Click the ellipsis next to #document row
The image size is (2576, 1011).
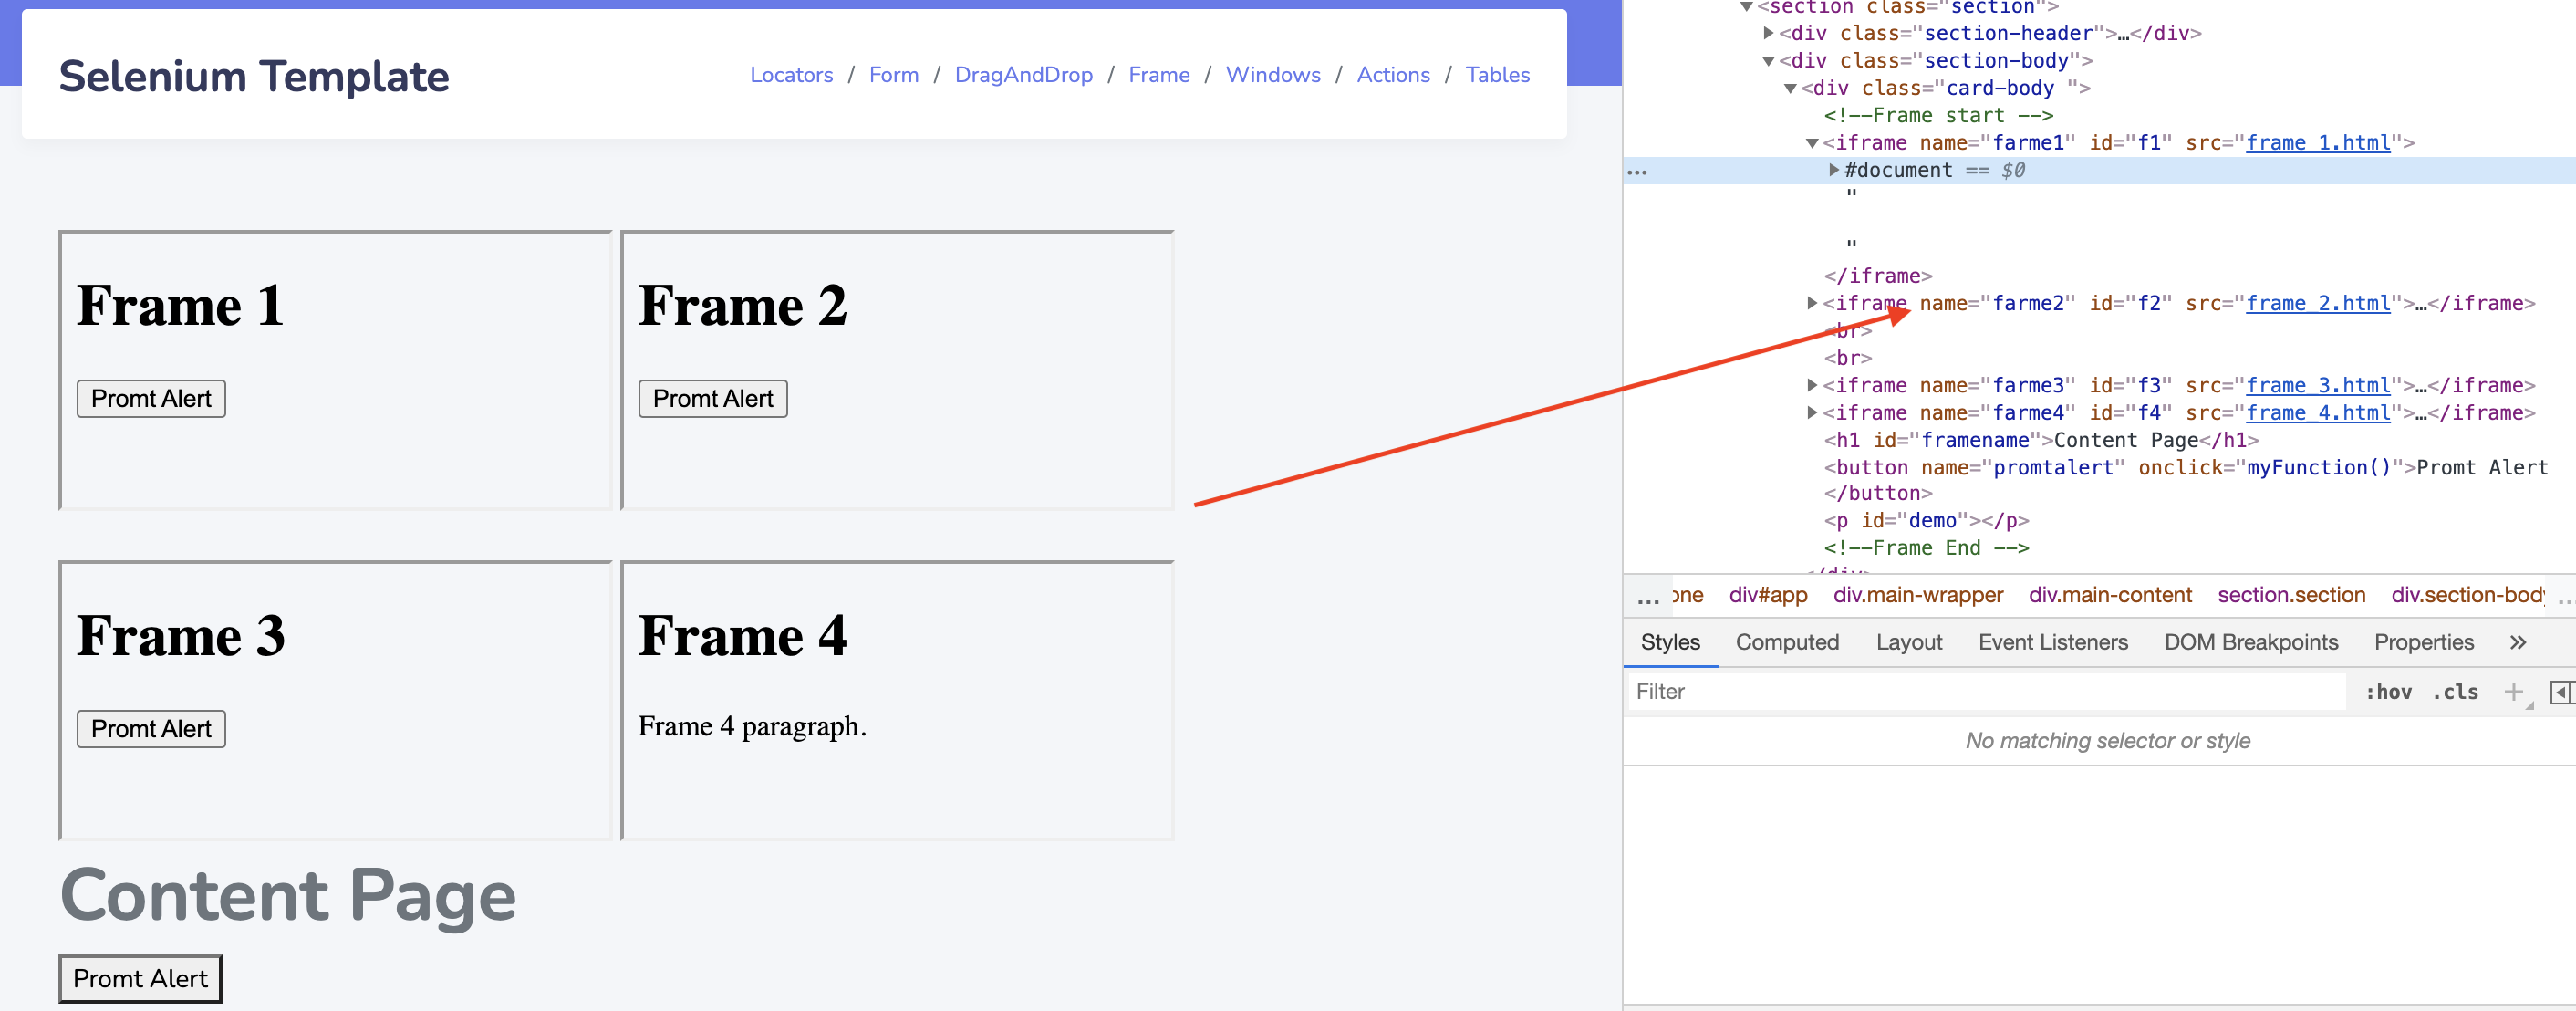[1637, 171]
